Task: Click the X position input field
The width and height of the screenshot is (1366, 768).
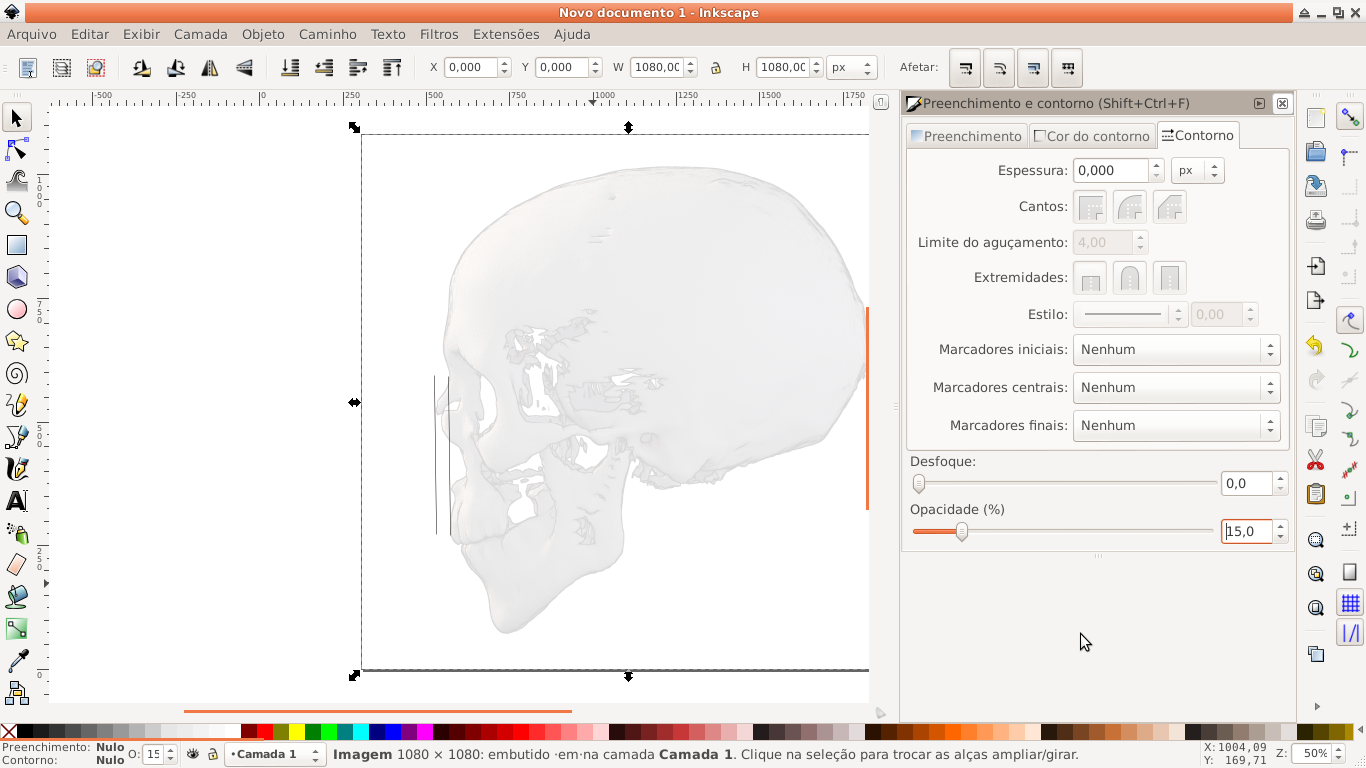Action: tap(469, 68)
